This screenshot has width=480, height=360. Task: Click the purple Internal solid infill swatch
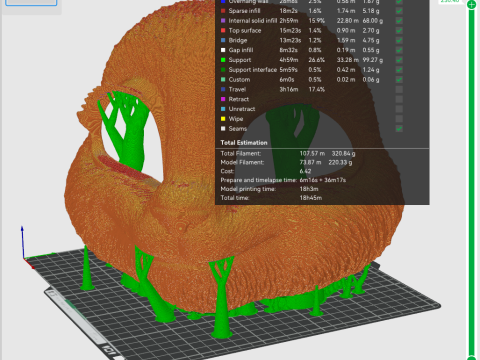point(223,21)
